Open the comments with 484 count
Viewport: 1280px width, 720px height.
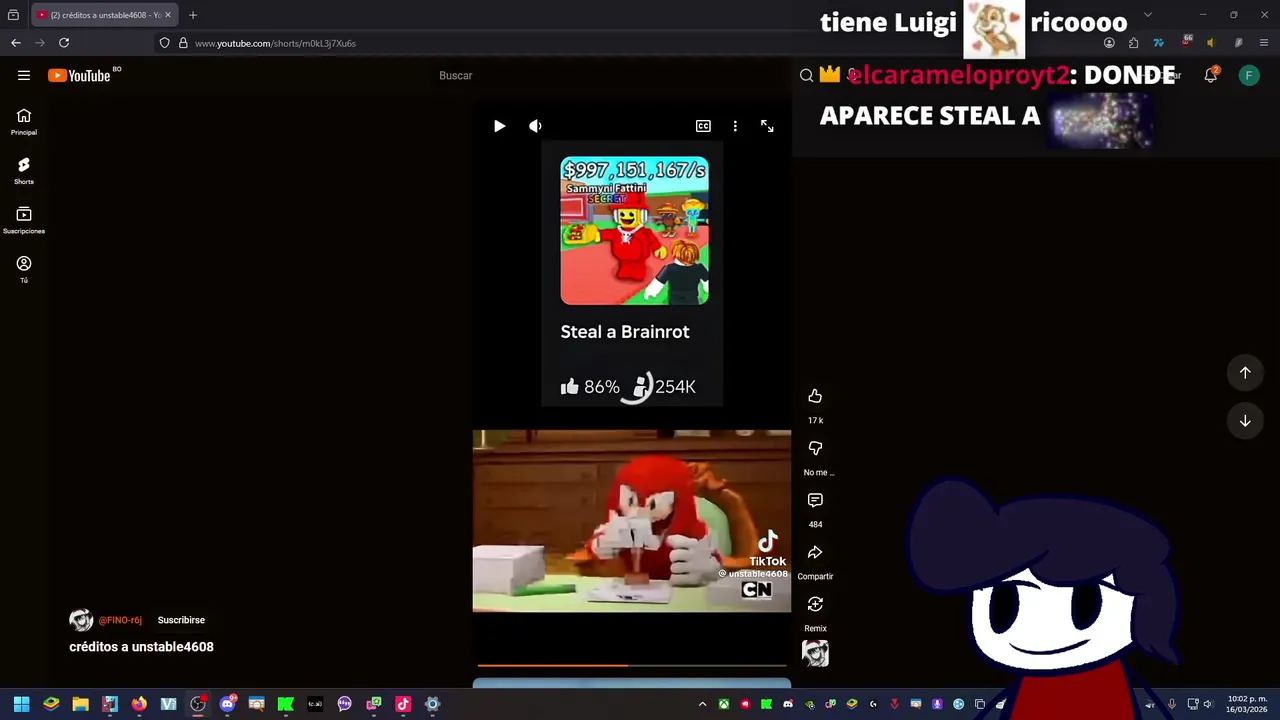pyautogui.click(x=815, y=500)
